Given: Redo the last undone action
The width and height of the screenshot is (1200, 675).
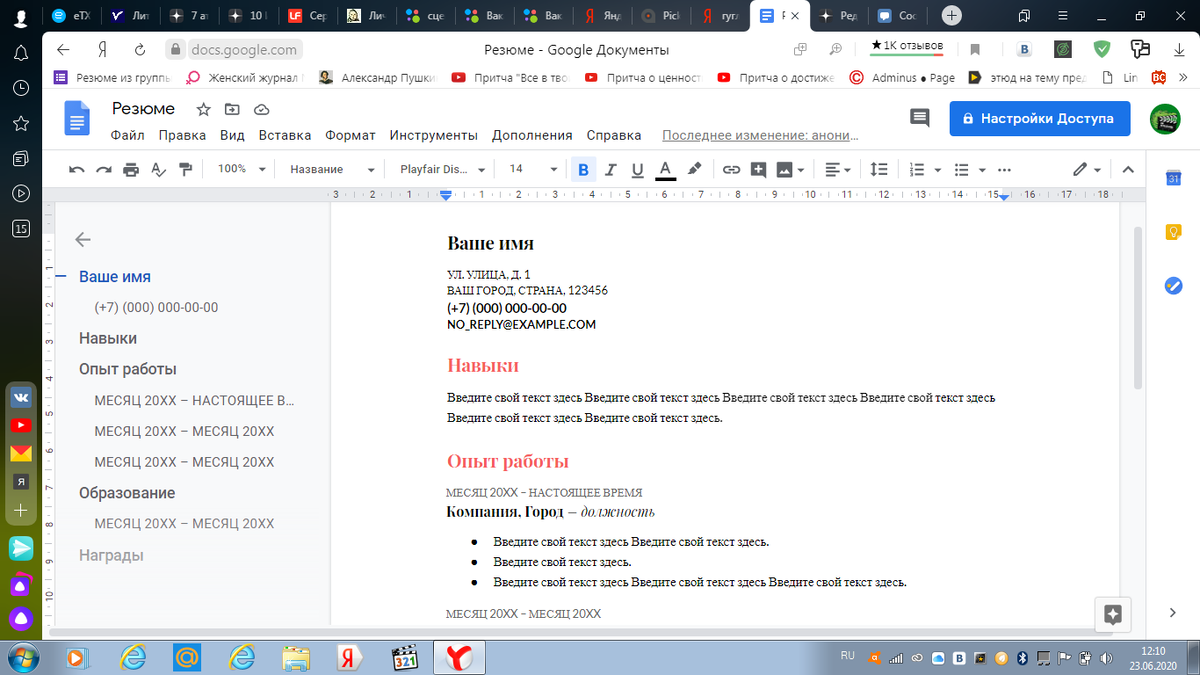Looking at the screenshot, I should pos(104,170).
